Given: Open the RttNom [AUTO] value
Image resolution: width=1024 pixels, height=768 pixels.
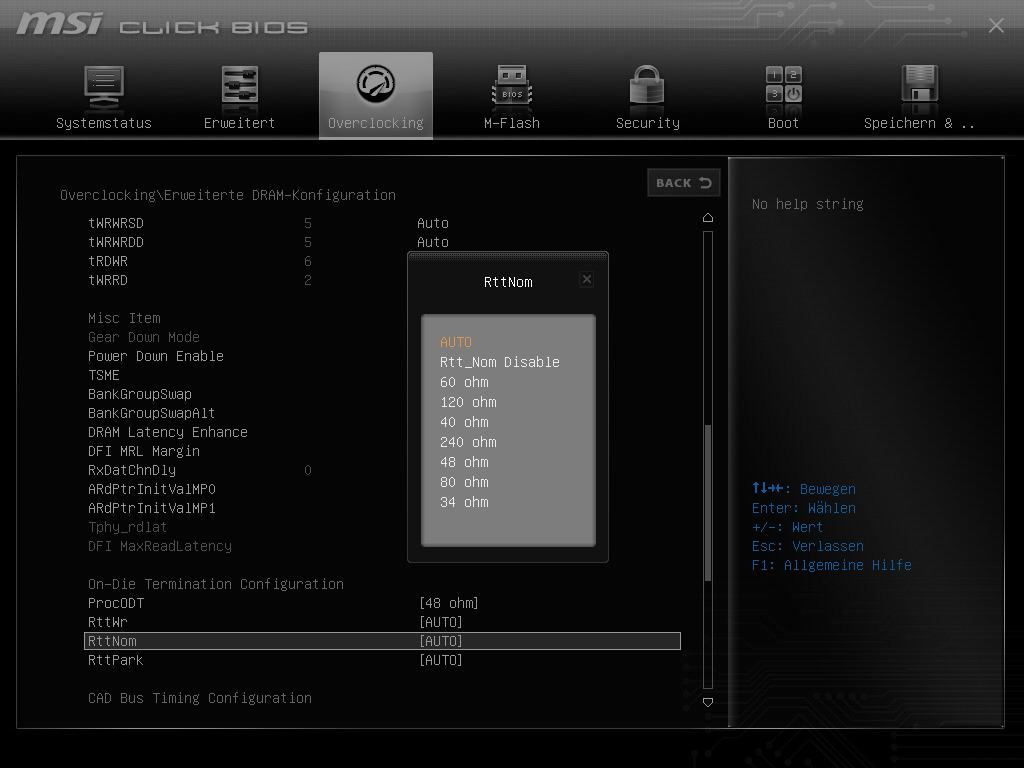Looking at the screenshot, I should [x=441, y=641].
